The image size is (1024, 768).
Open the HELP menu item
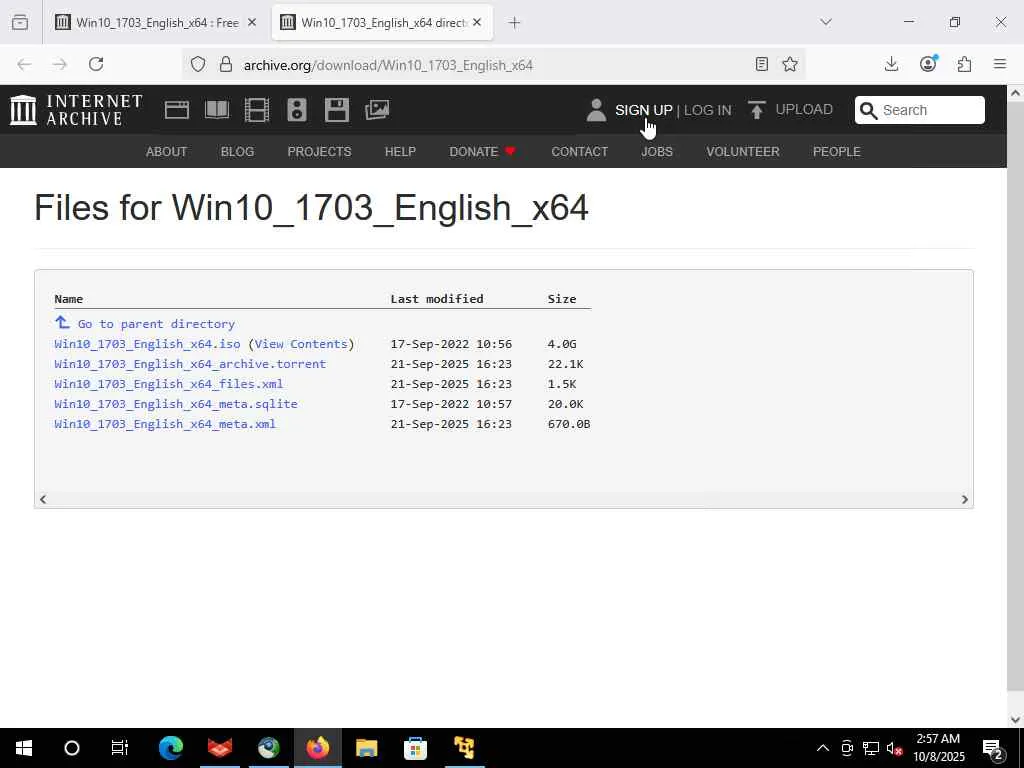(x=400, y=152)
